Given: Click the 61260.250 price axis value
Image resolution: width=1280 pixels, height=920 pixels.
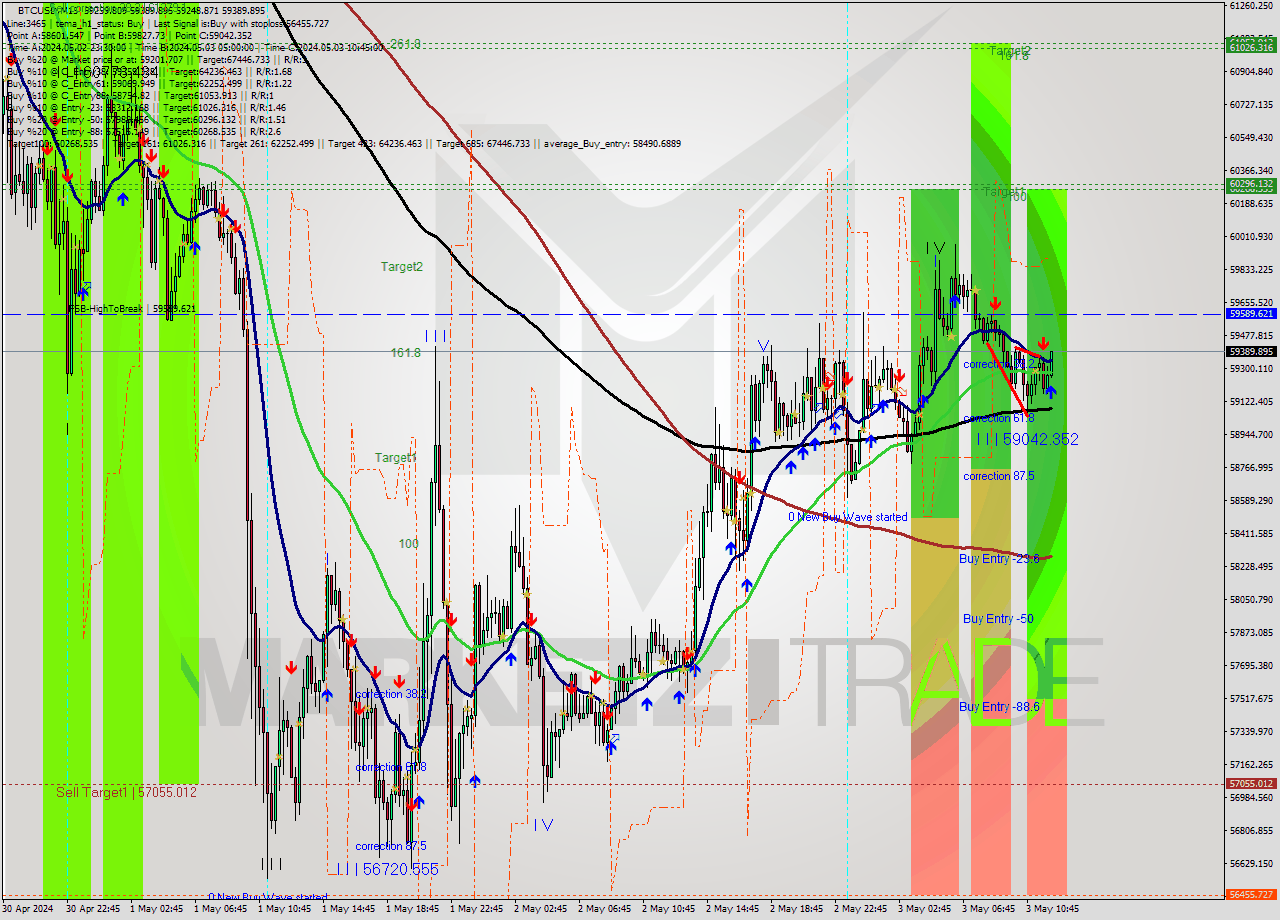Looking at the screenshot, I should pos(1251,6).
